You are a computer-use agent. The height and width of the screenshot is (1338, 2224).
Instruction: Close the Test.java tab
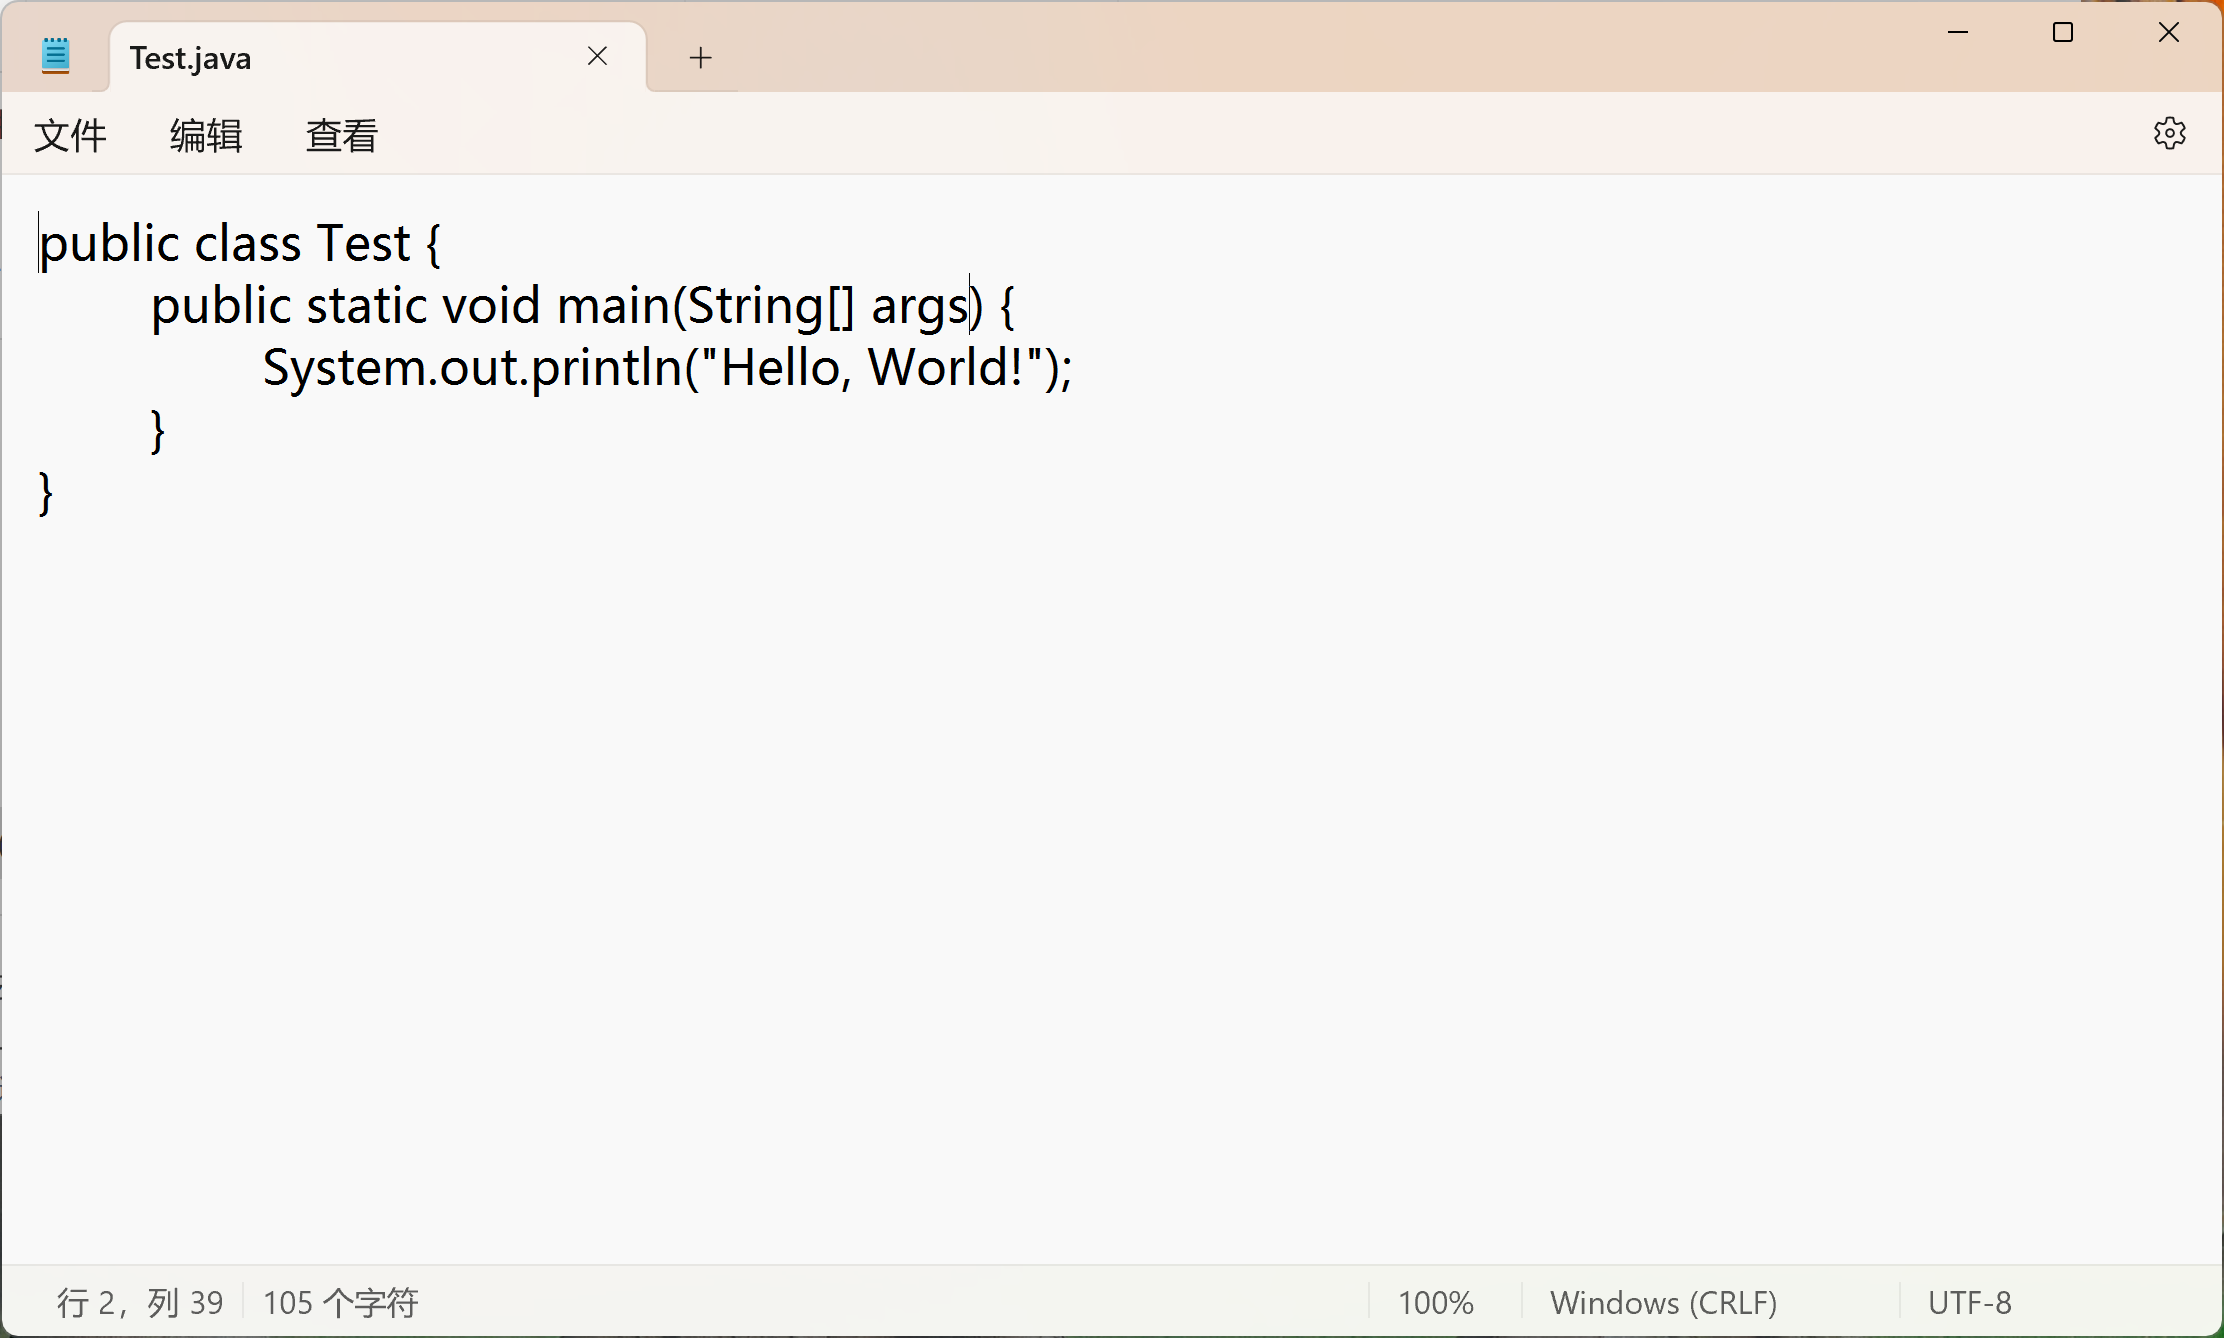coord(597,57)
